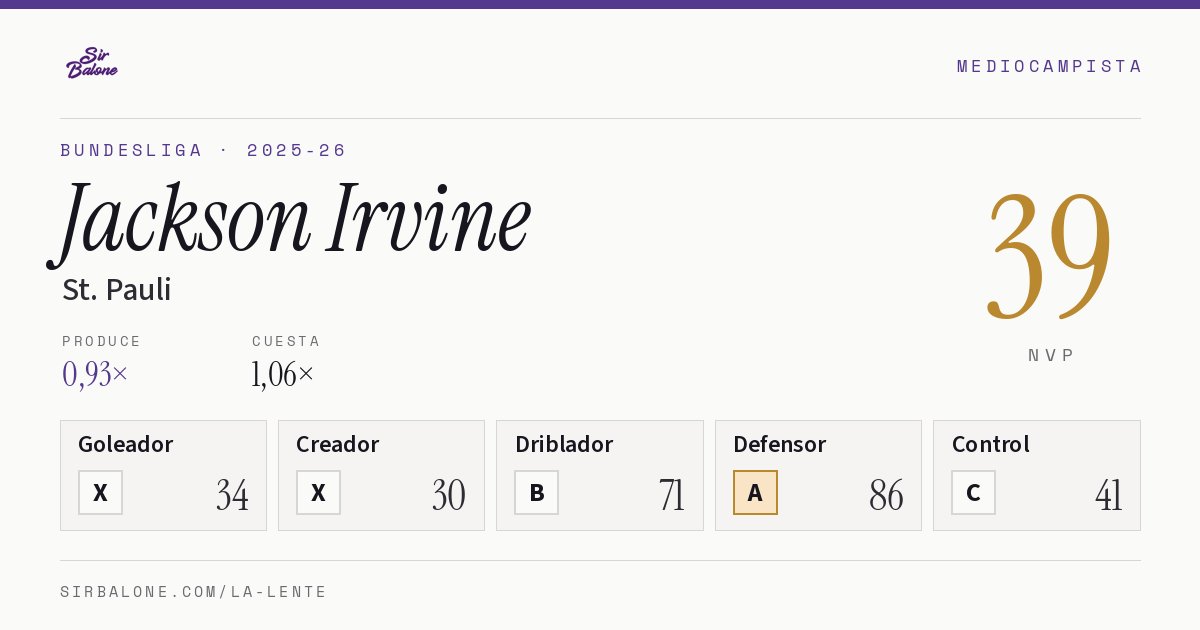Select the Goleador score 34

coord(232,495)
